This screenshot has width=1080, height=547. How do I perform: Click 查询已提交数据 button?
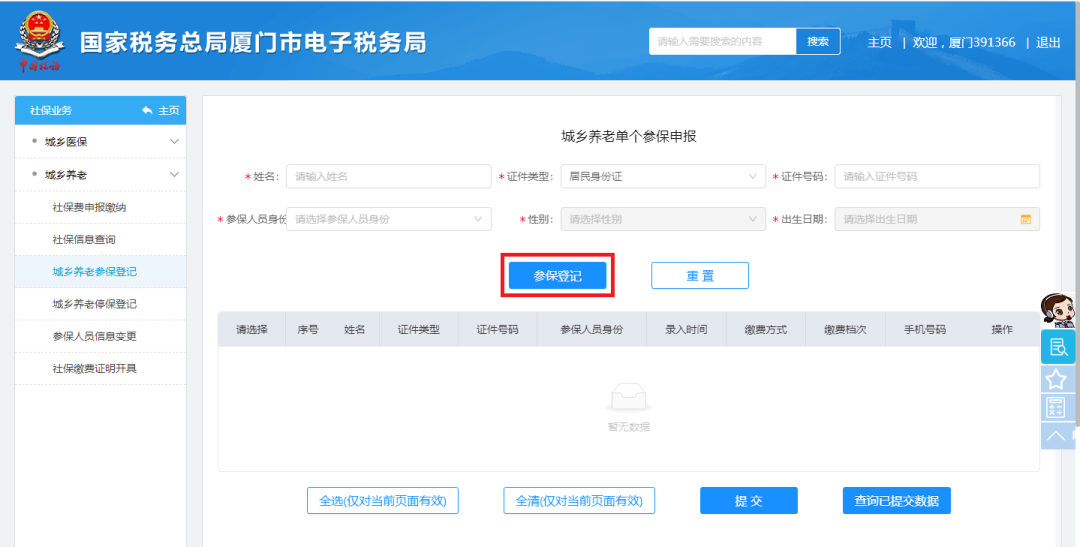[x=896, y=501]
